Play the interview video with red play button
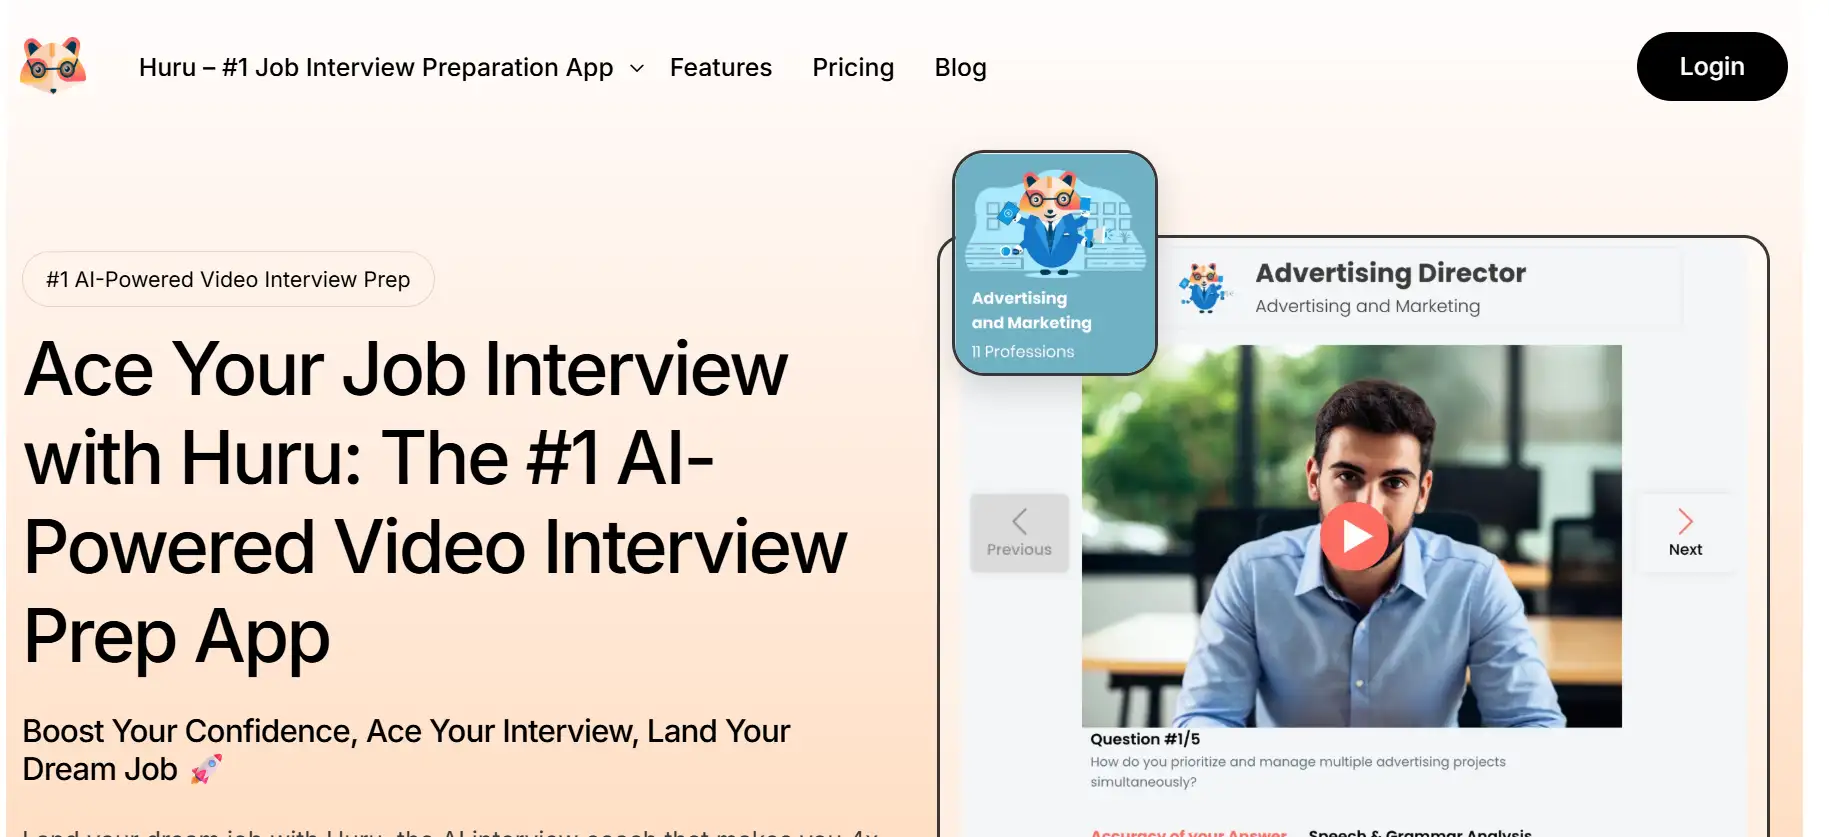 tap(1353, 537)
